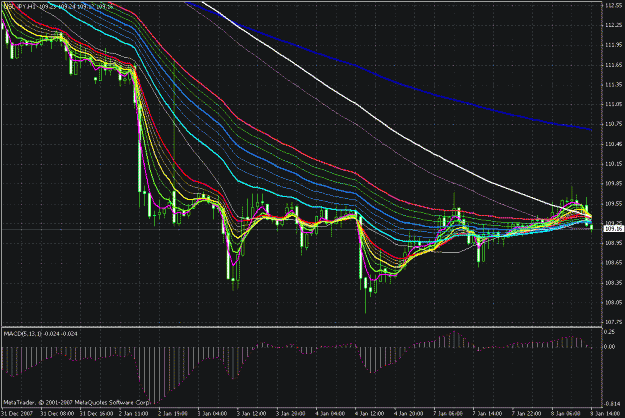The image size is (625, 418).
Task: Click the 111.65 price axis label
Action: pos(614,65)
